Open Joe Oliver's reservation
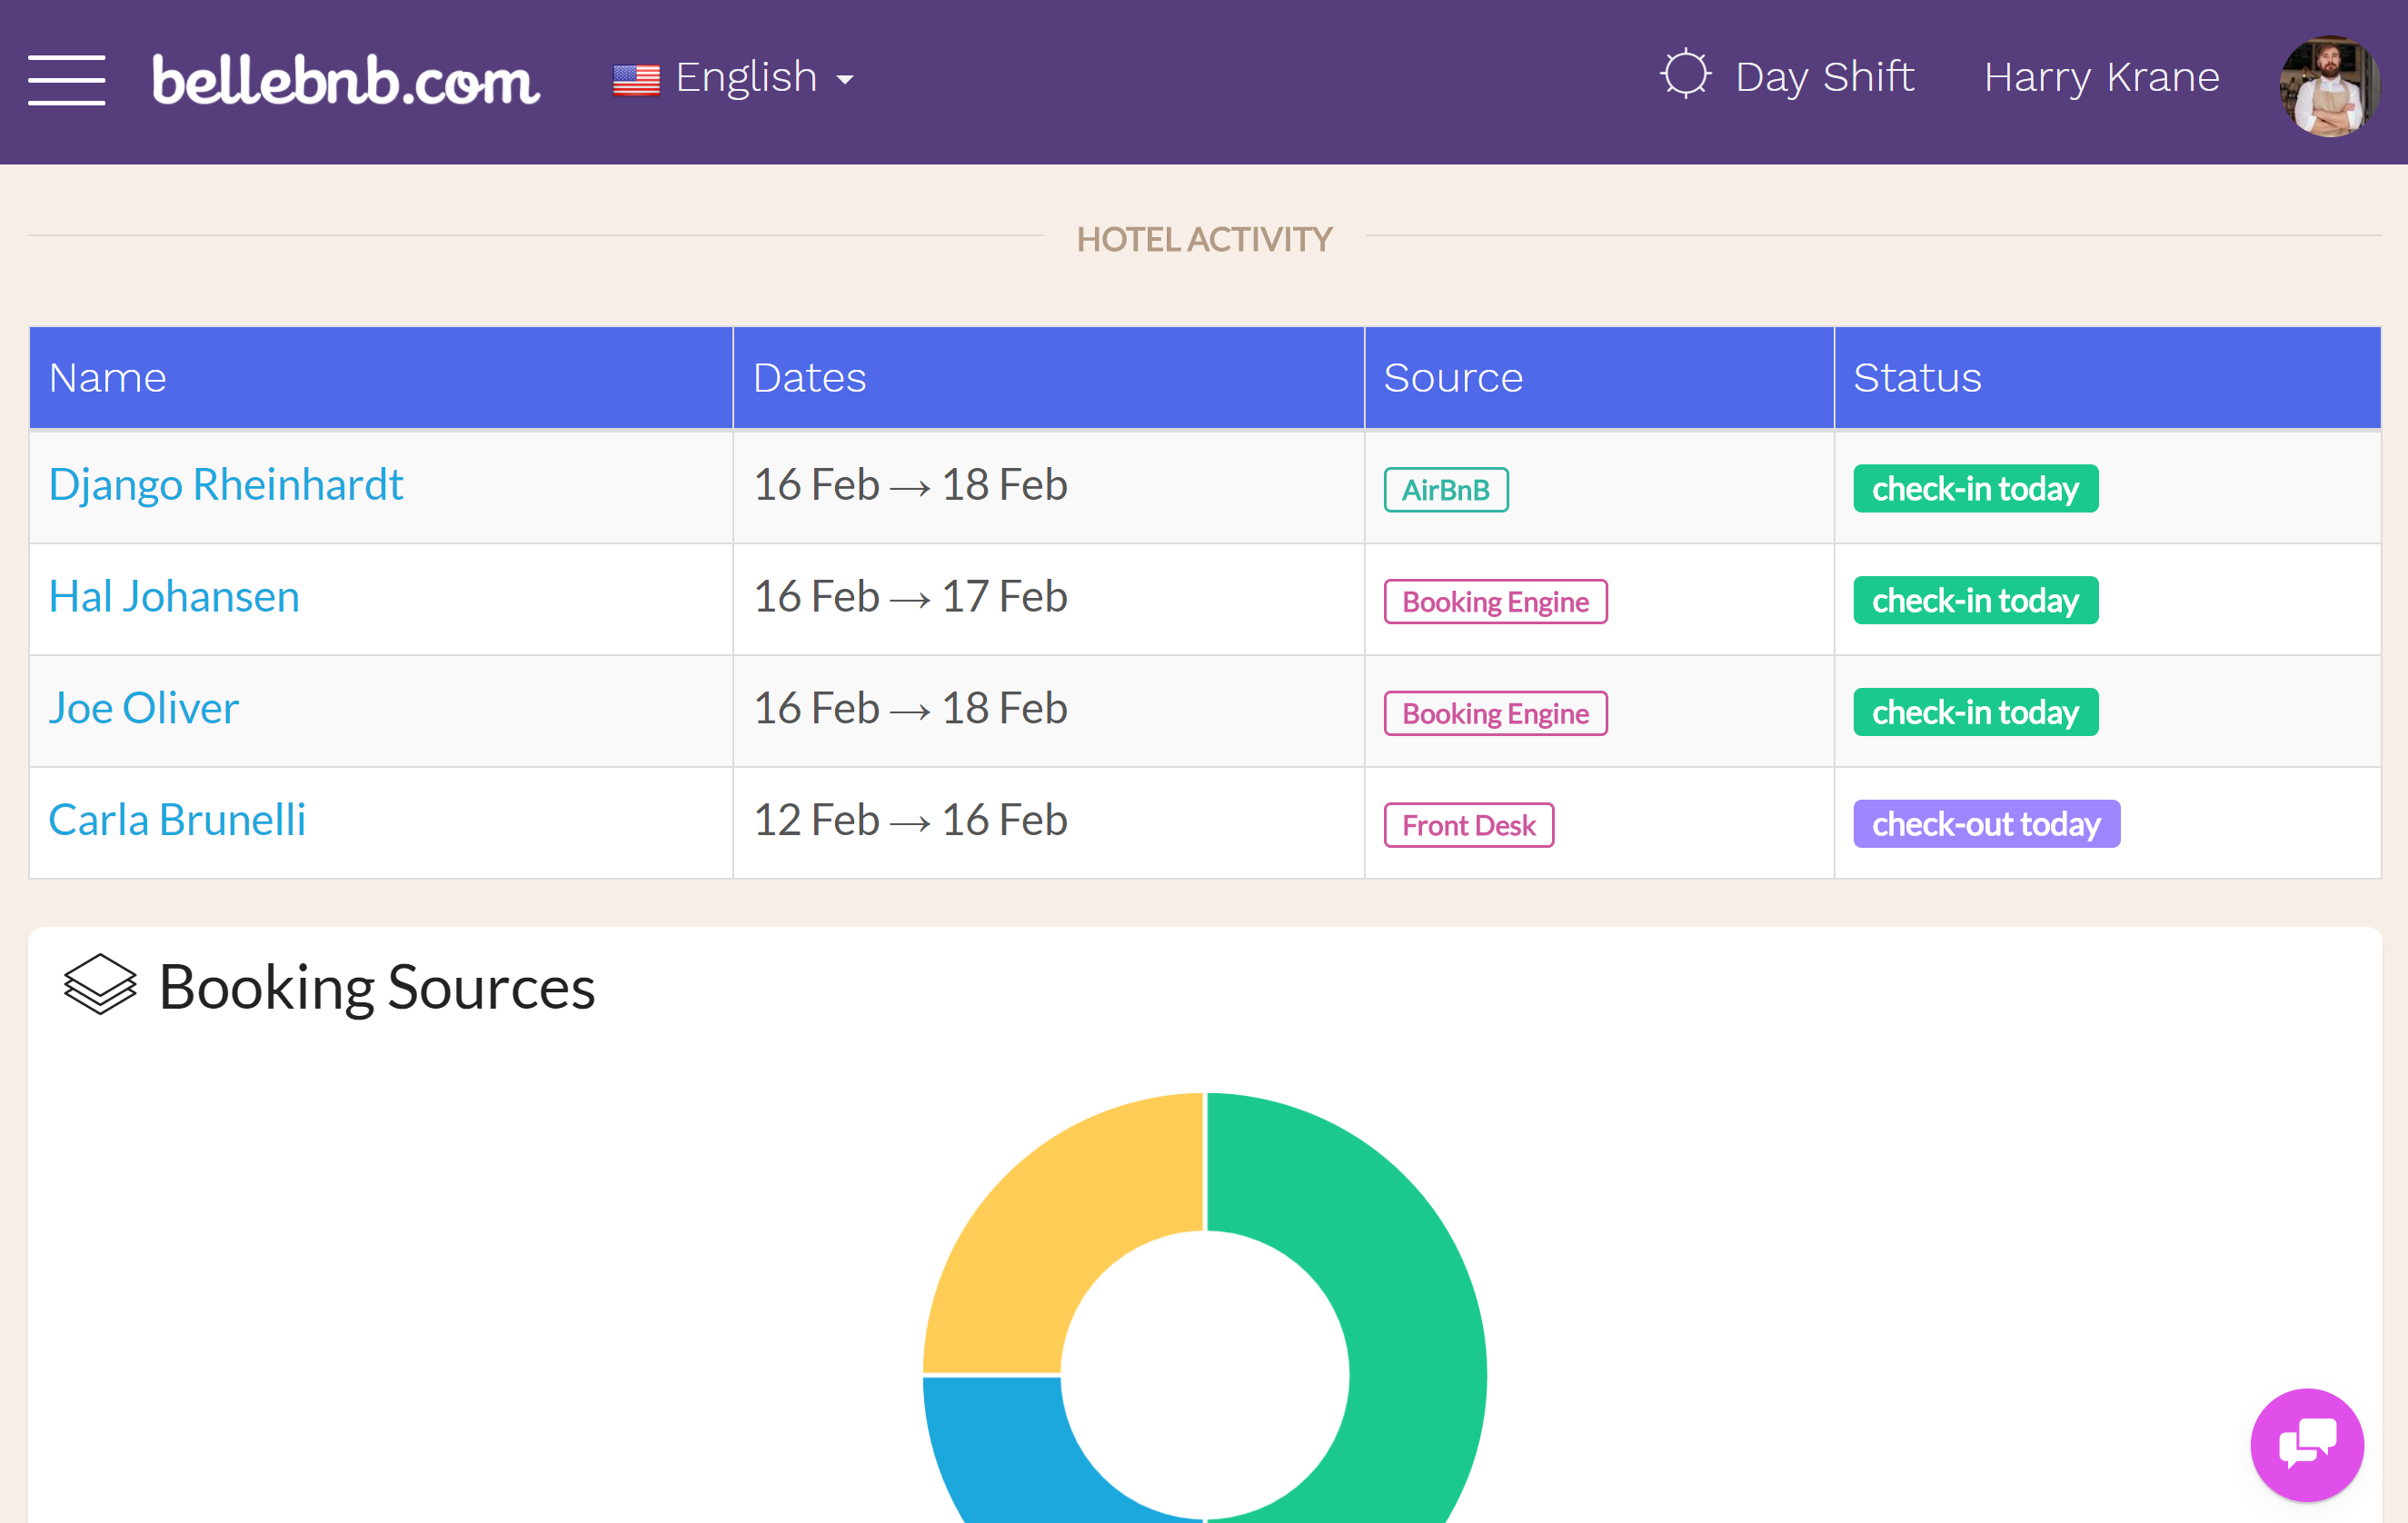This screenshot has height=1523, width=2408. tap(144, 709)
